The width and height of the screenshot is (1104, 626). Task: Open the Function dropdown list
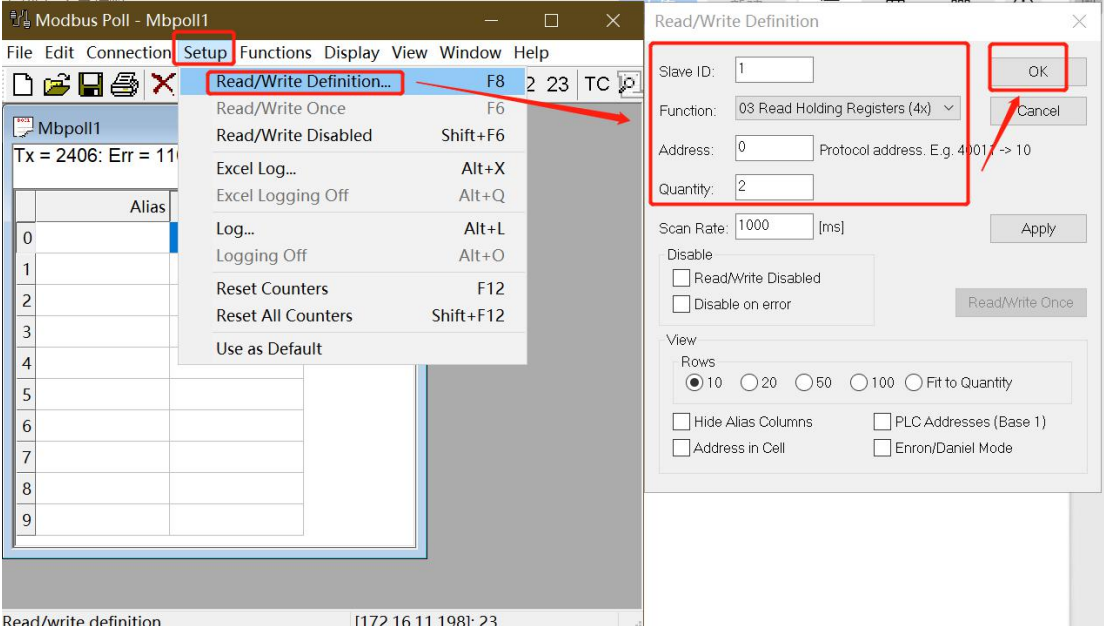pos(847,108)
